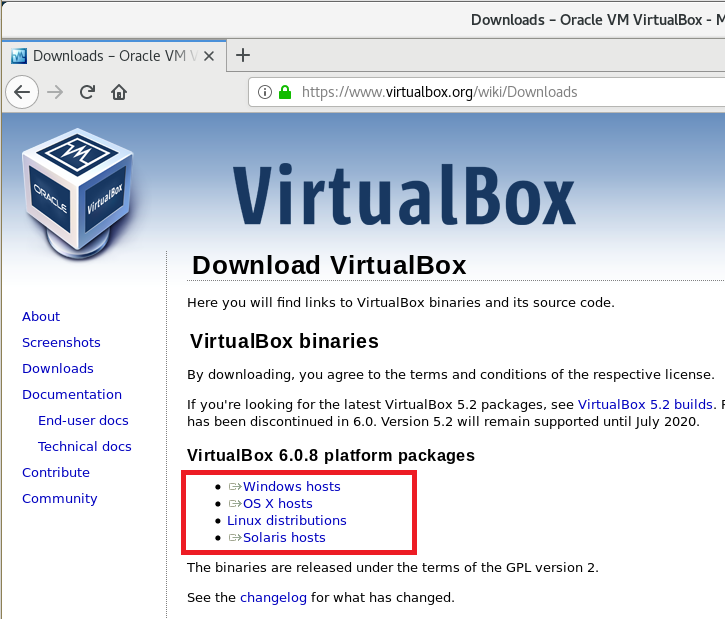The image size is (725, 619).
Task: Open a new tab with plus button
Action: point(243,55)
